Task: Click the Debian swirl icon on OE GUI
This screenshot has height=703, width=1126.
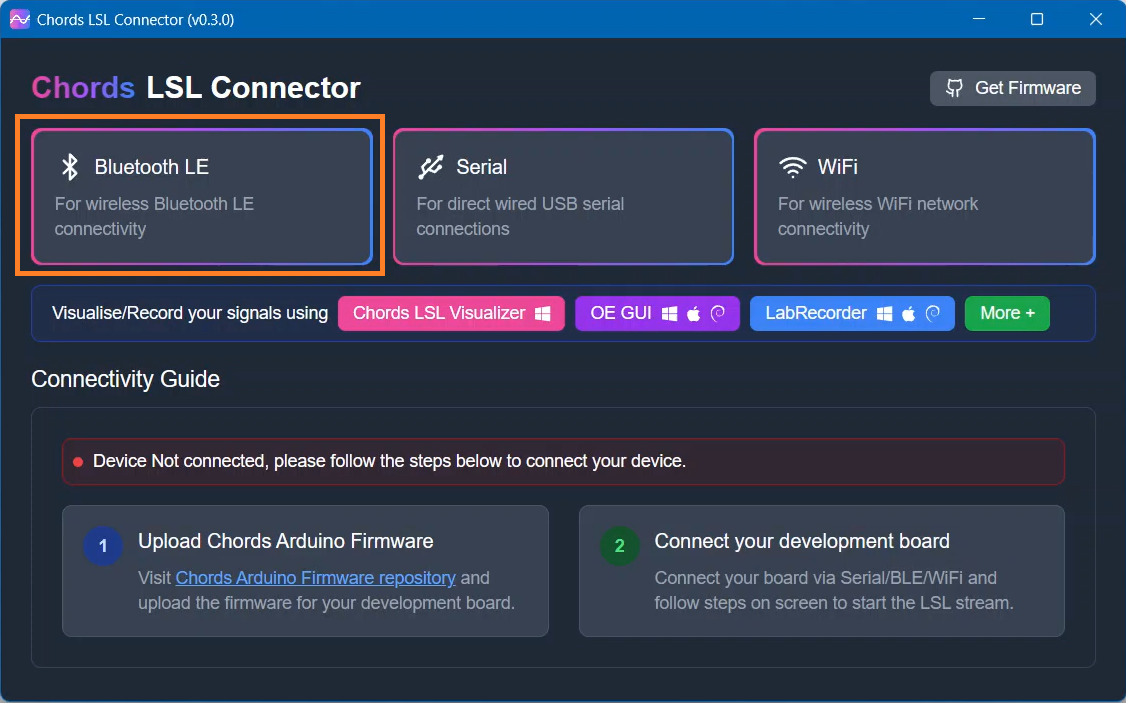Action: (x=718, y=314)
